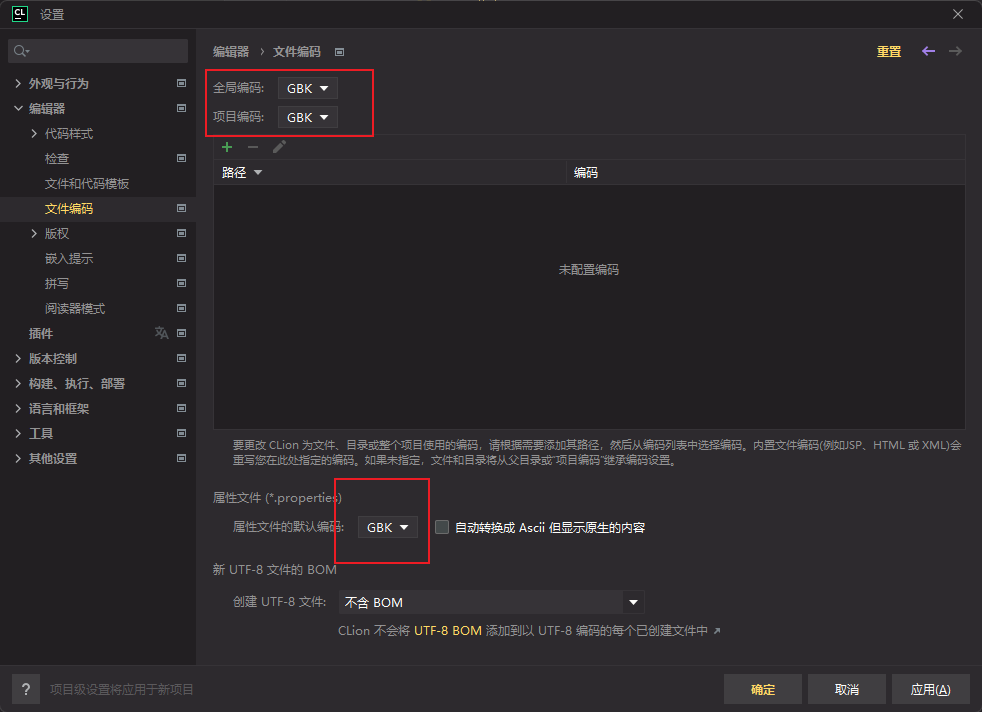Click the project-level icon beside 文件编码 breadcrumb
Image resolution: width=982 pixels, height=712 pixels.
339,52
